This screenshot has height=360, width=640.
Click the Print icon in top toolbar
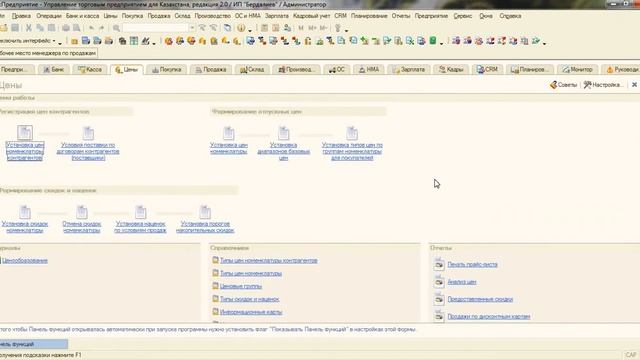[x=66, y=28]
